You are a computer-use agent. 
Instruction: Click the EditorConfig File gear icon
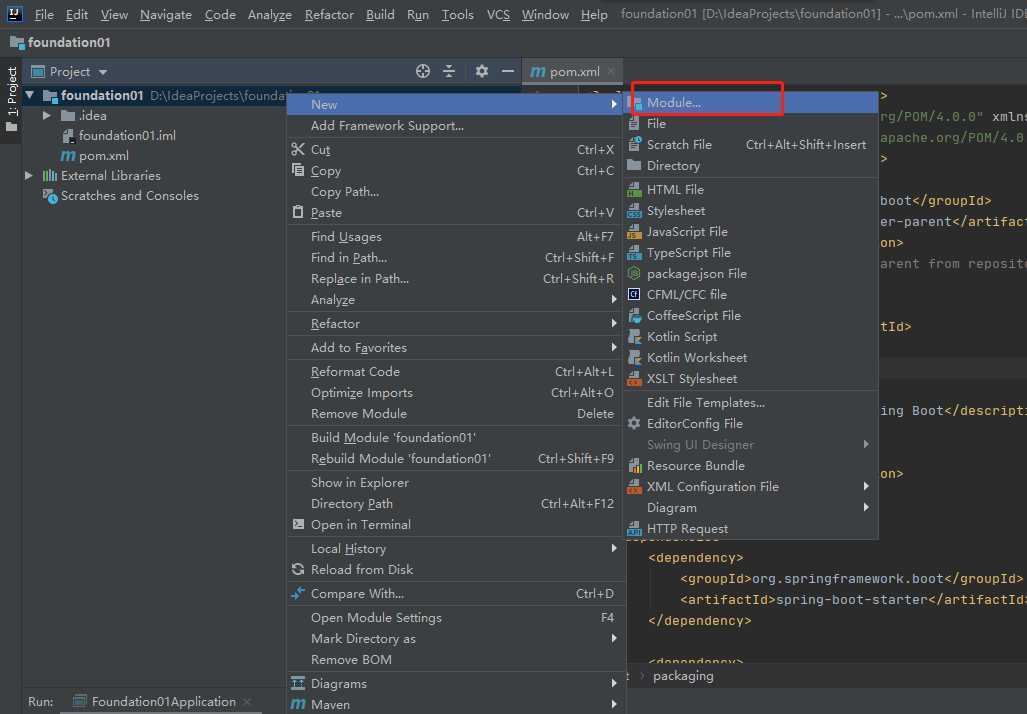click(634, 423)
